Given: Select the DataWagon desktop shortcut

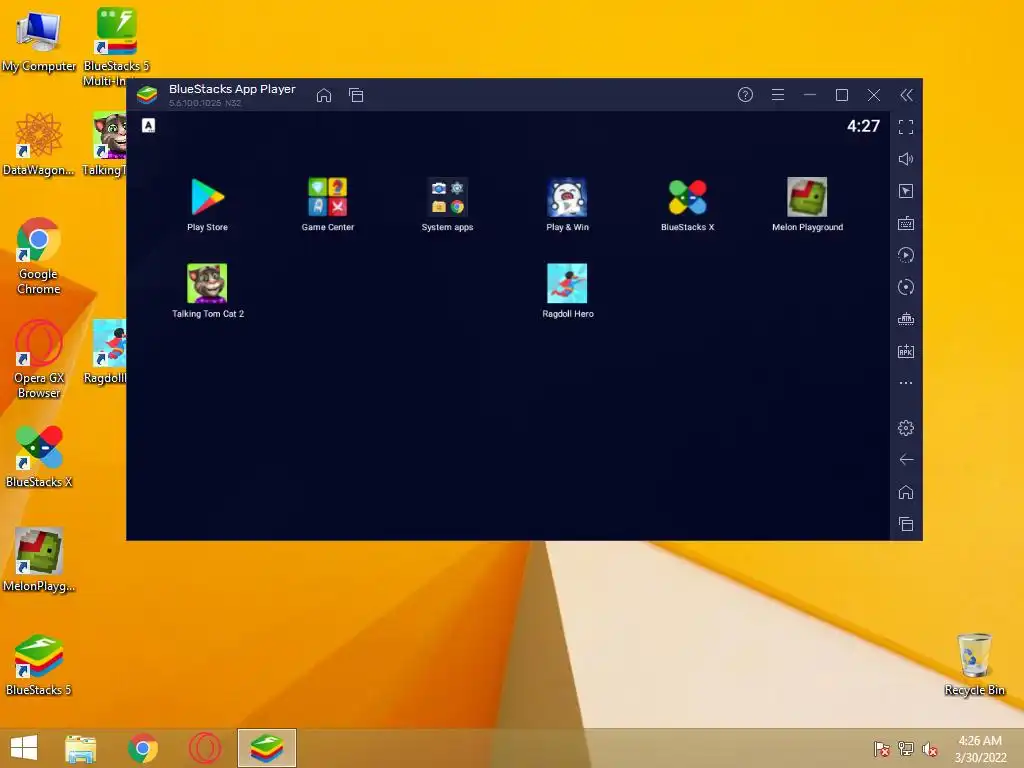Looking at the screenshot, I should pyautogui.click(x=39, y=144).
